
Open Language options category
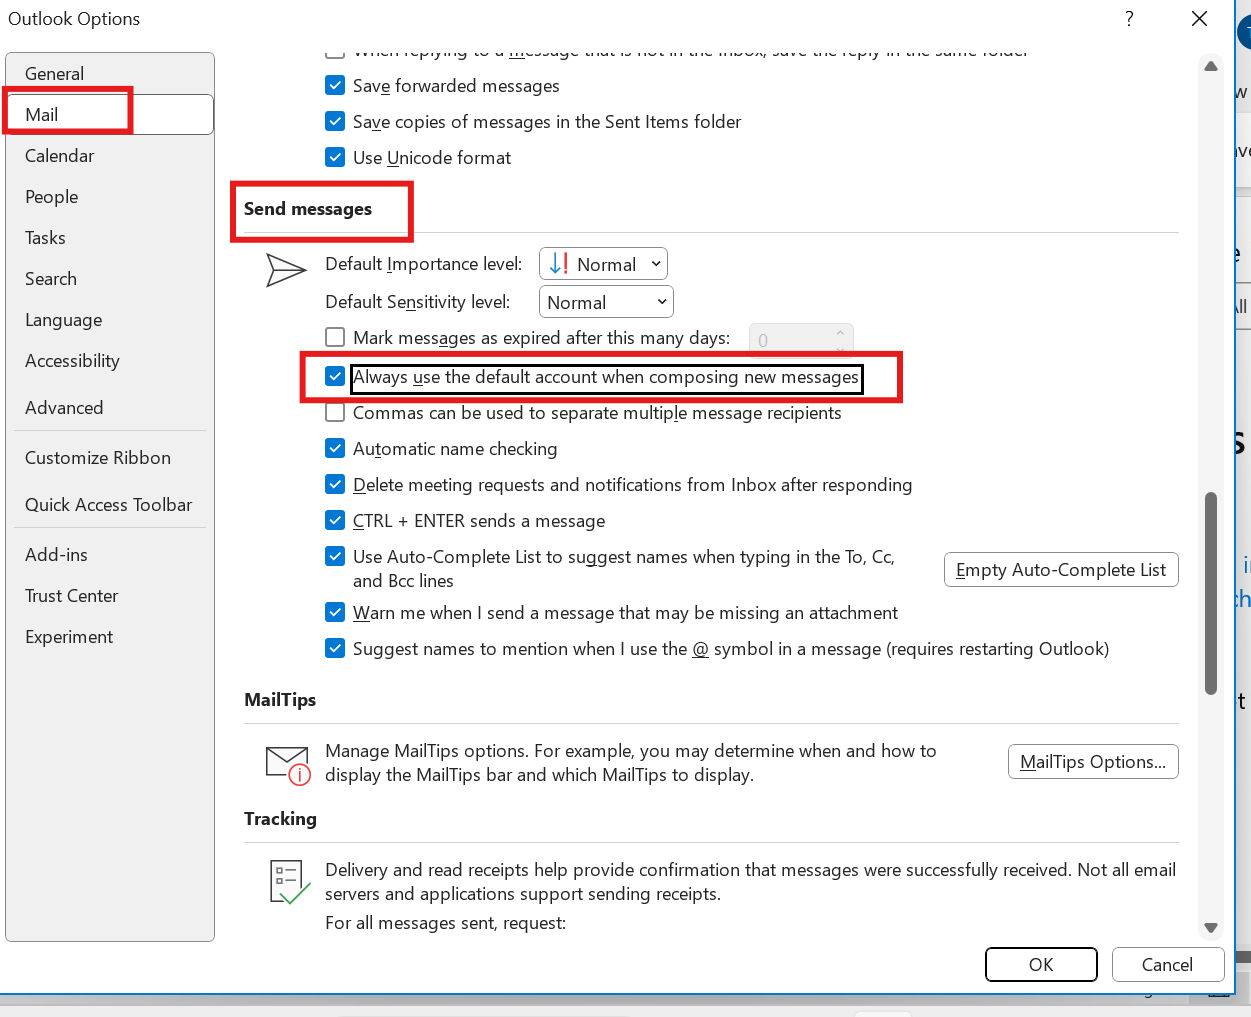point(110,320)
